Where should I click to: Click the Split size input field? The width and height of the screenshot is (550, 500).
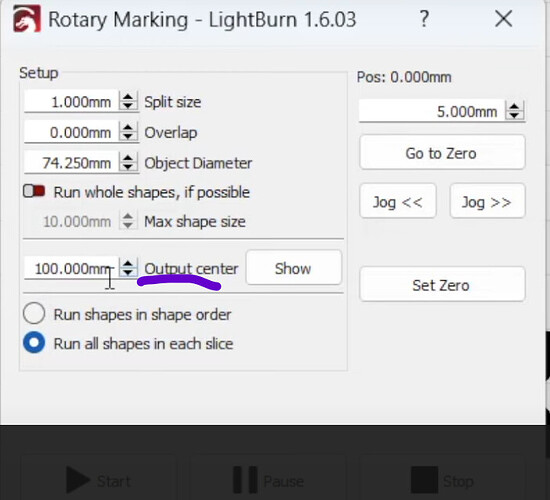point(72,102)
